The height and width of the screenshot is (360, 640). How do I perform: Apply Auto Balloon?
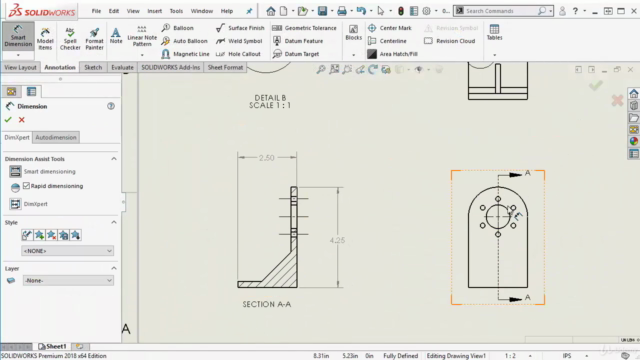[184, 41]
